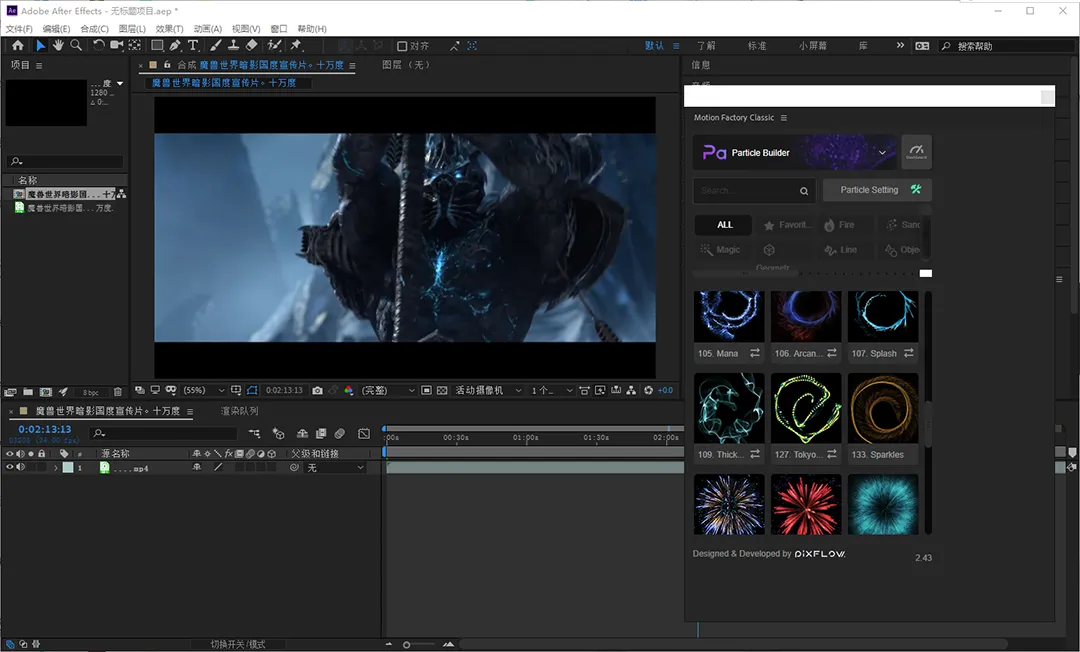Select the horizontal Type tool
Screen dimensions: 1080x652
coord(193,46)
